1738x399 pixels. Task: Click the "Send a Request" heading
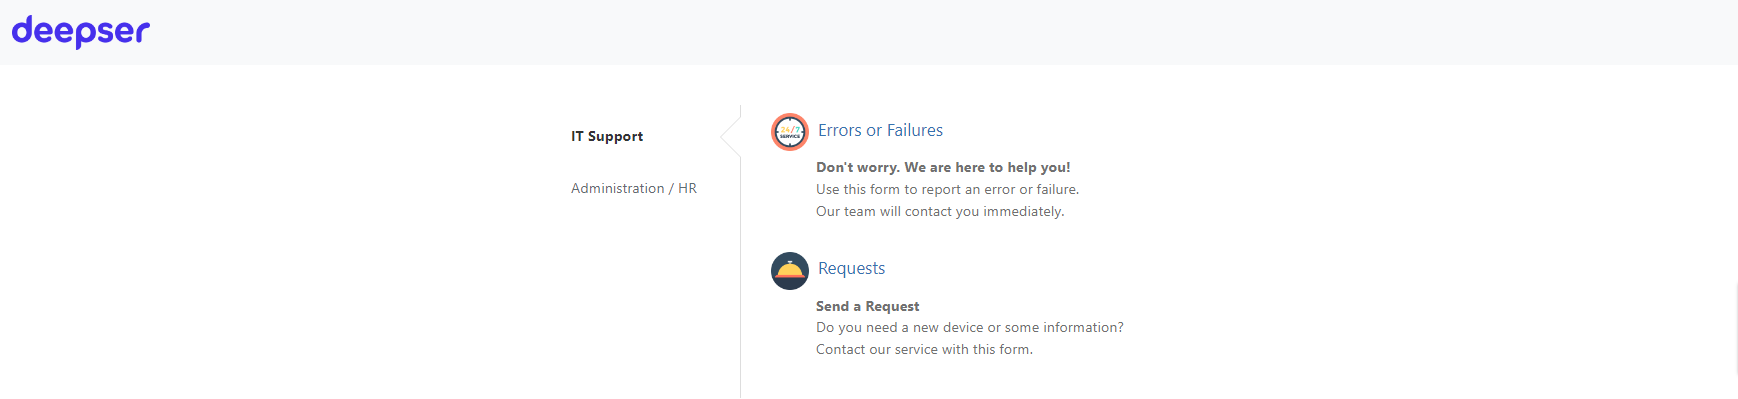(867, 306)
